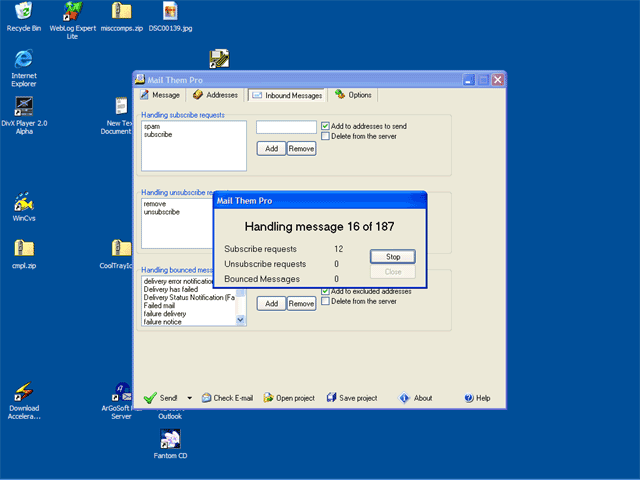This screenshot has height=480, width=640.
Task: Open ArGoSoft Mail Server shortcut
Action: [x=121, y=400]
